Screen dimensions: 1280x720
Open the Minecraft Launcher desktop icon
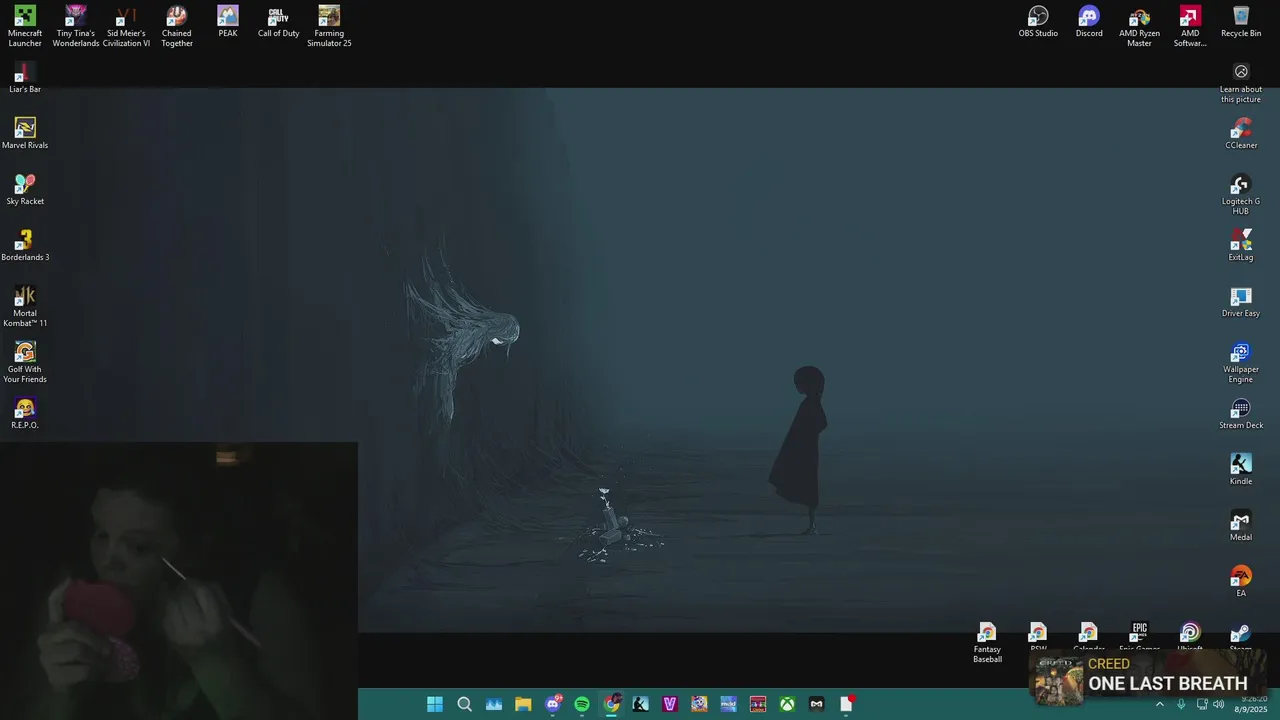click(x=25, y=26)
